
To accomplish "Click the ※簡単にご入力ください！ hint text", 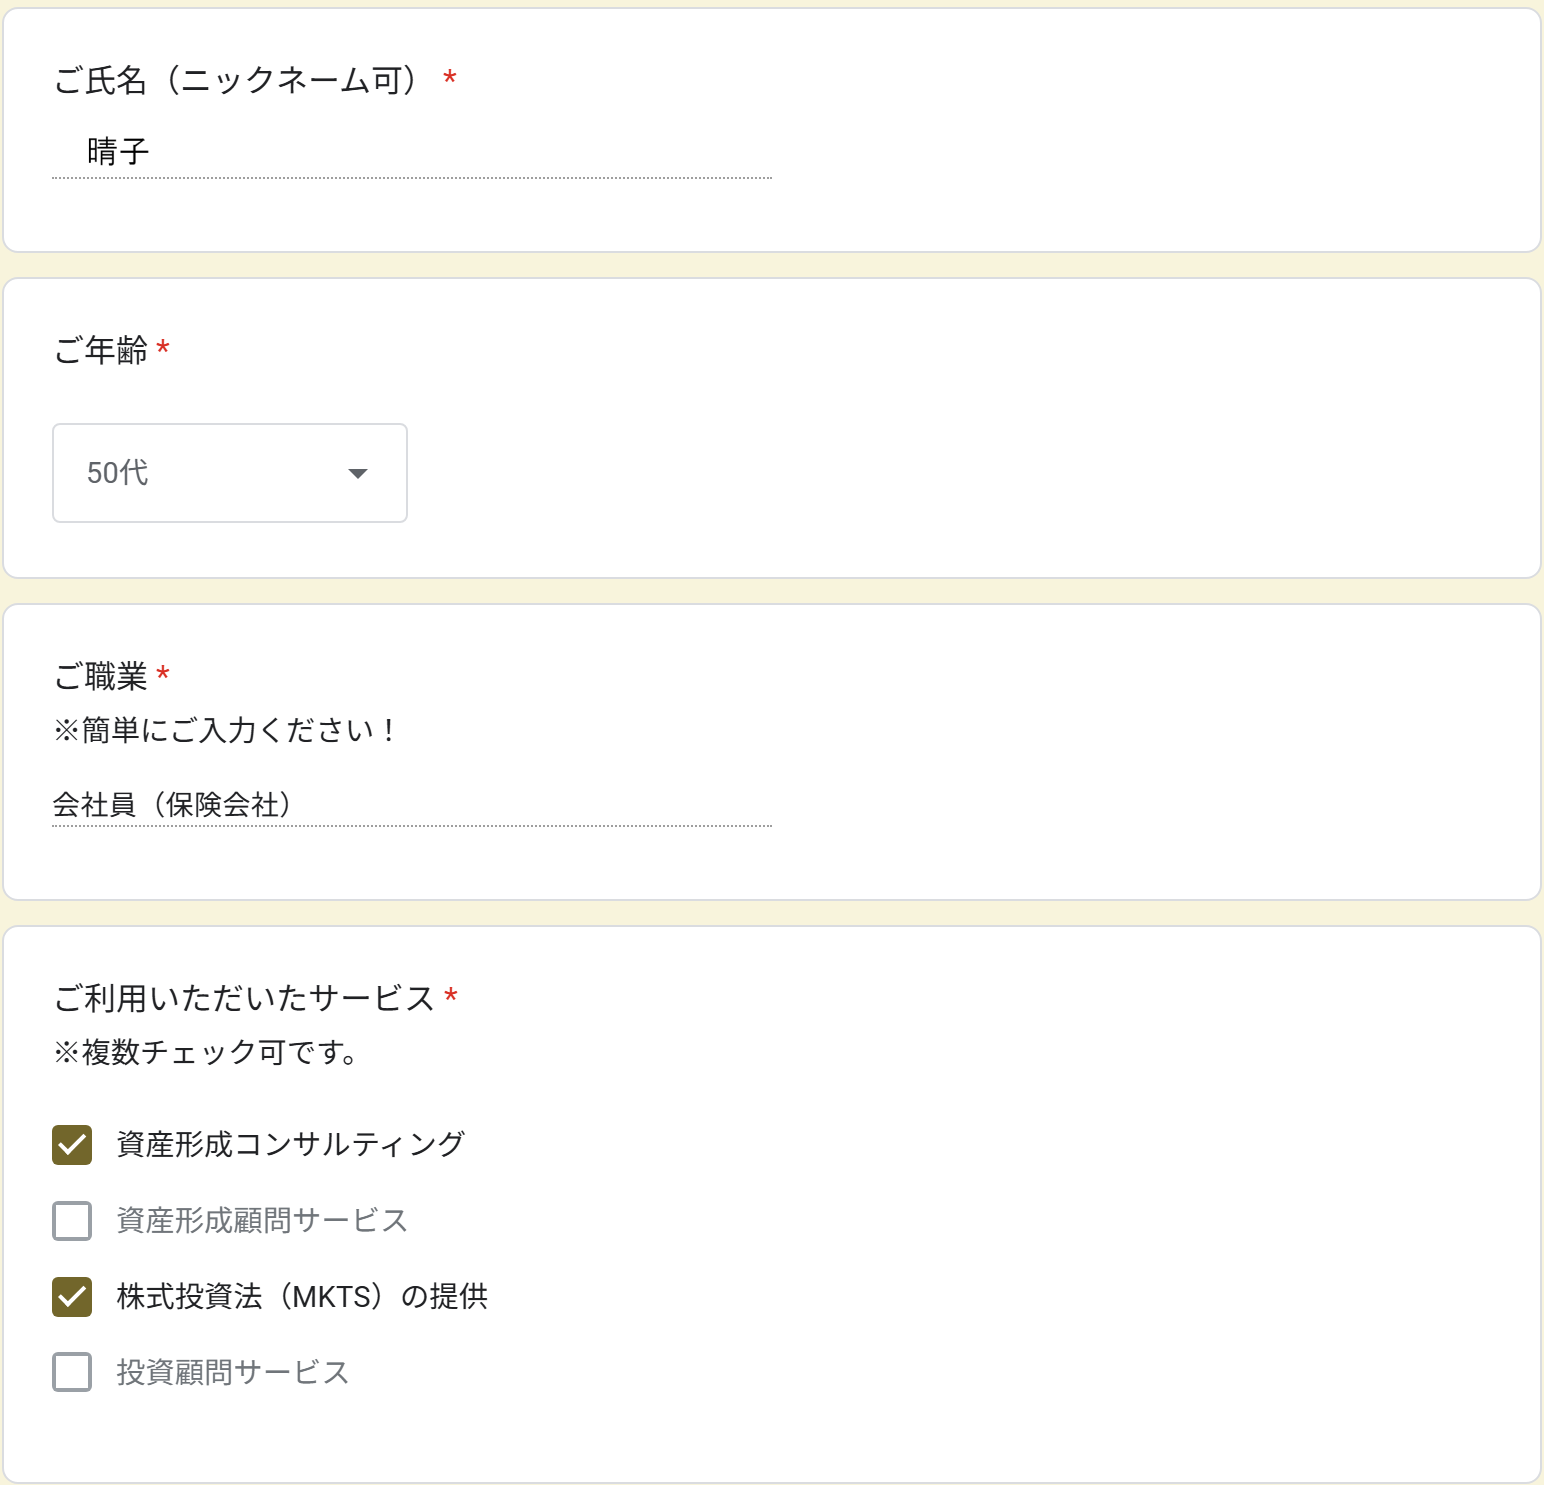I will pos(225,731).
